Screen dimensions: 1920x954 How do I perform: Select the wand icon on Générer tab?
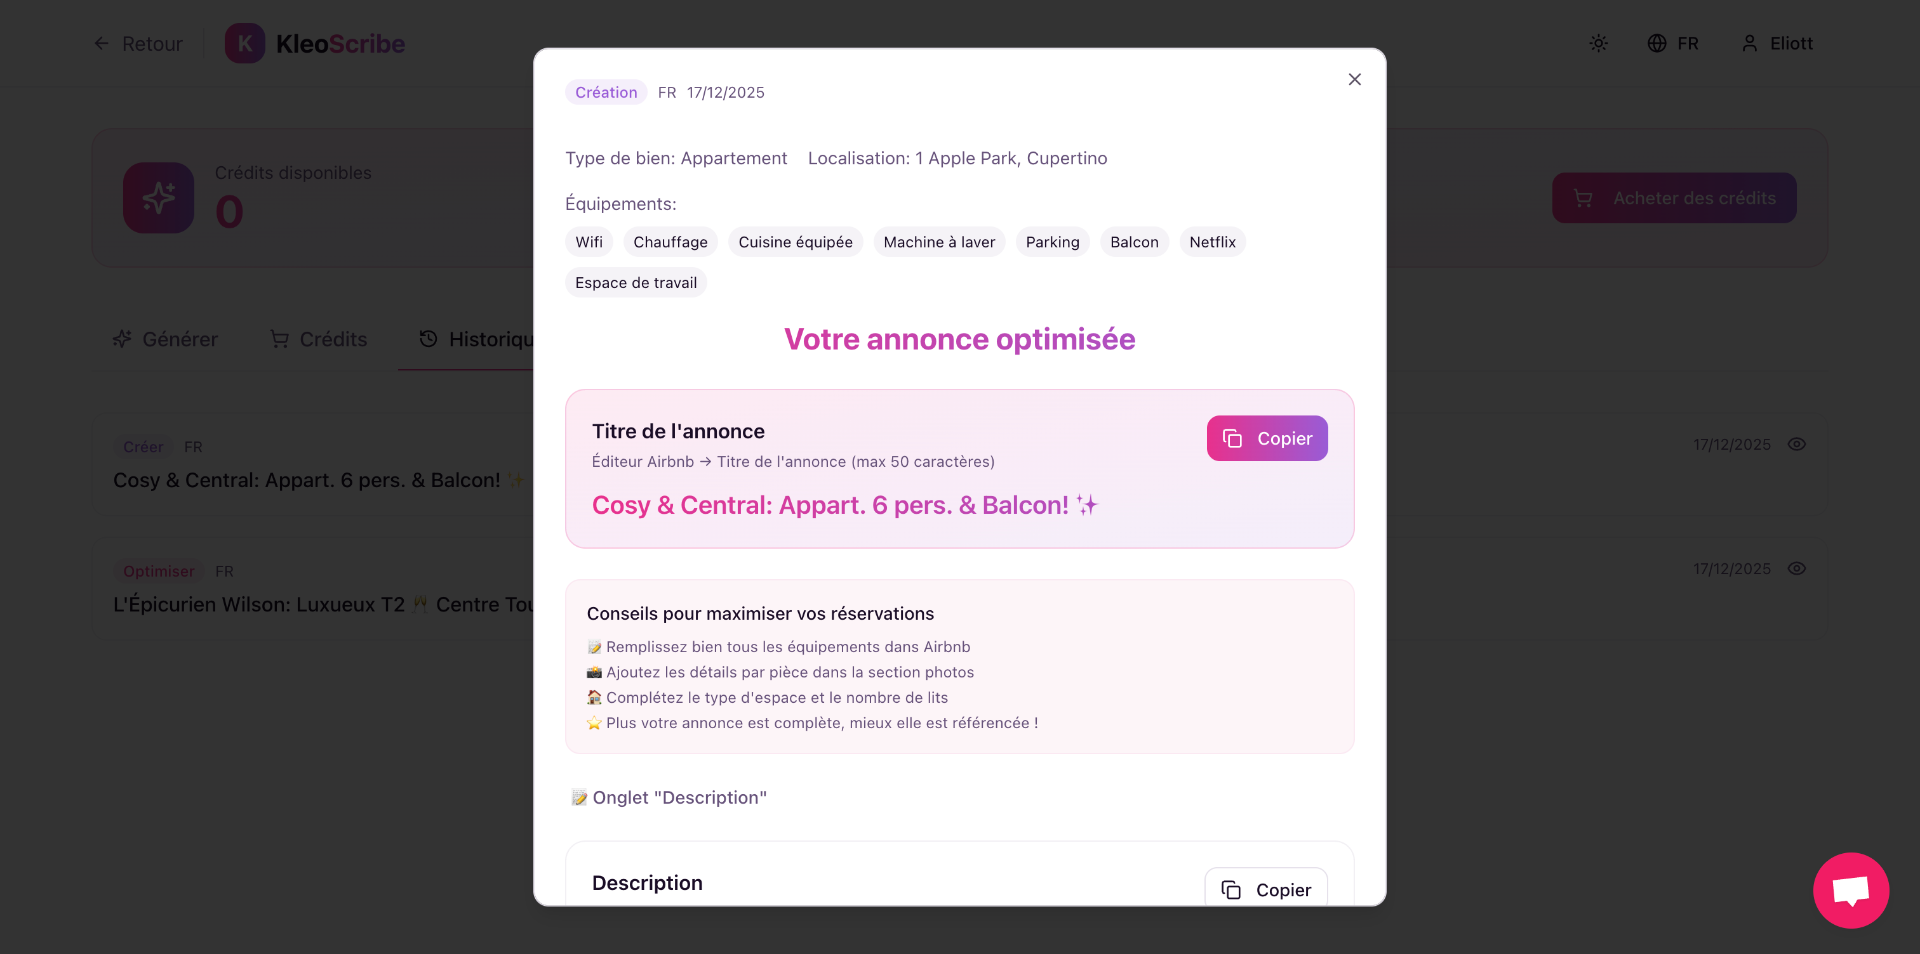coord(122,339)
